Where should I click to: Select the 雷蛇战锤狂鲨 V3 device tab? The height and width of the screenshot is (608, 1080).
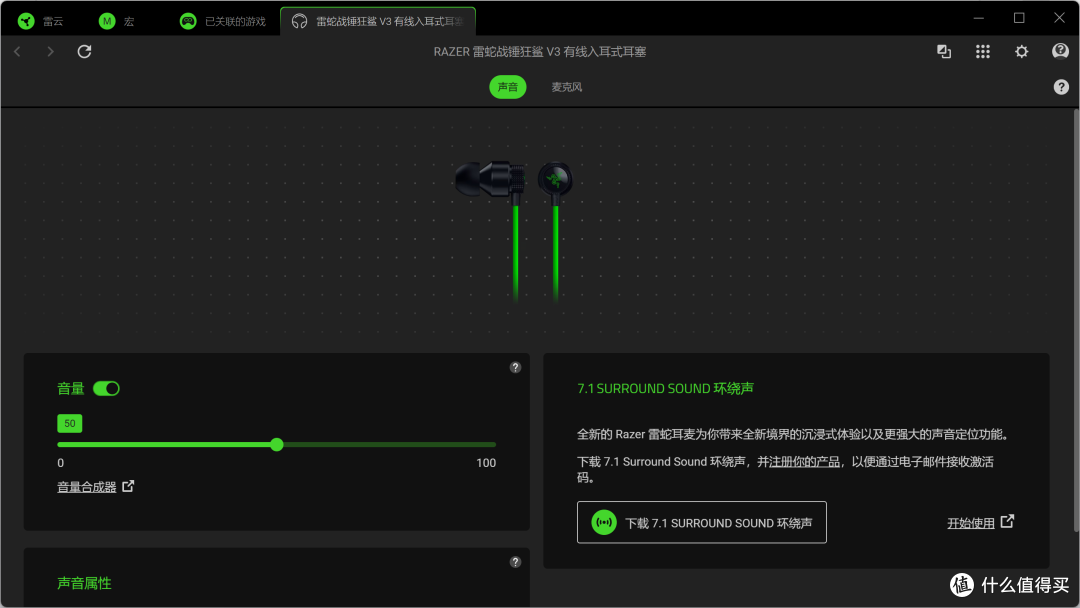[x=377, y=21]
